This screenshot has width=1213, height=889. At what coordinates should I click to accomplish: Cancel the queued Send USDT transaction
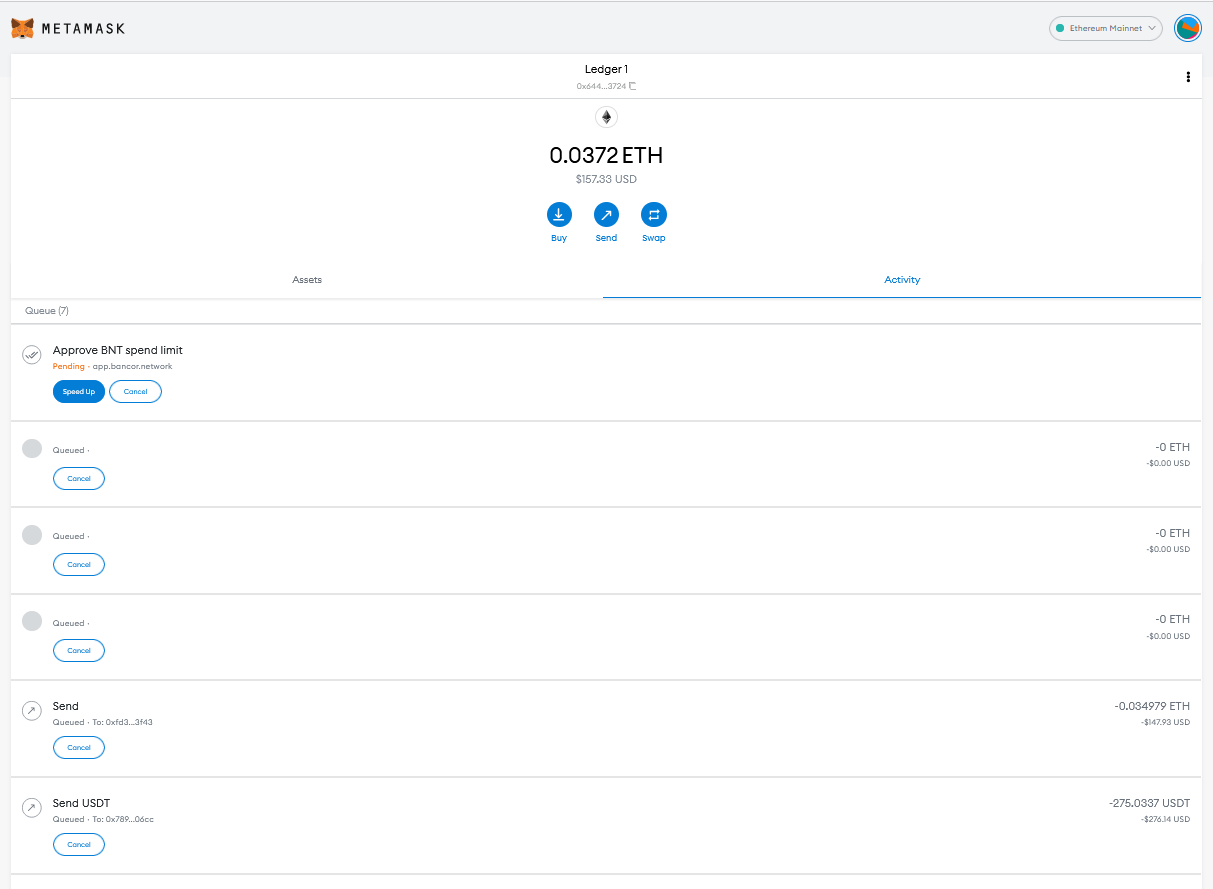(x=79, y=844)
